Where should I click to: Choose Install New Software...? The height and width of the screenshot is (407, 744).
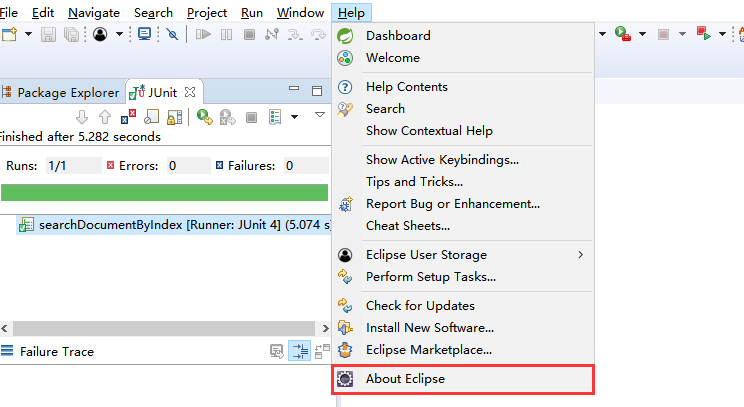pyautogui.click(x=463, y=328)
